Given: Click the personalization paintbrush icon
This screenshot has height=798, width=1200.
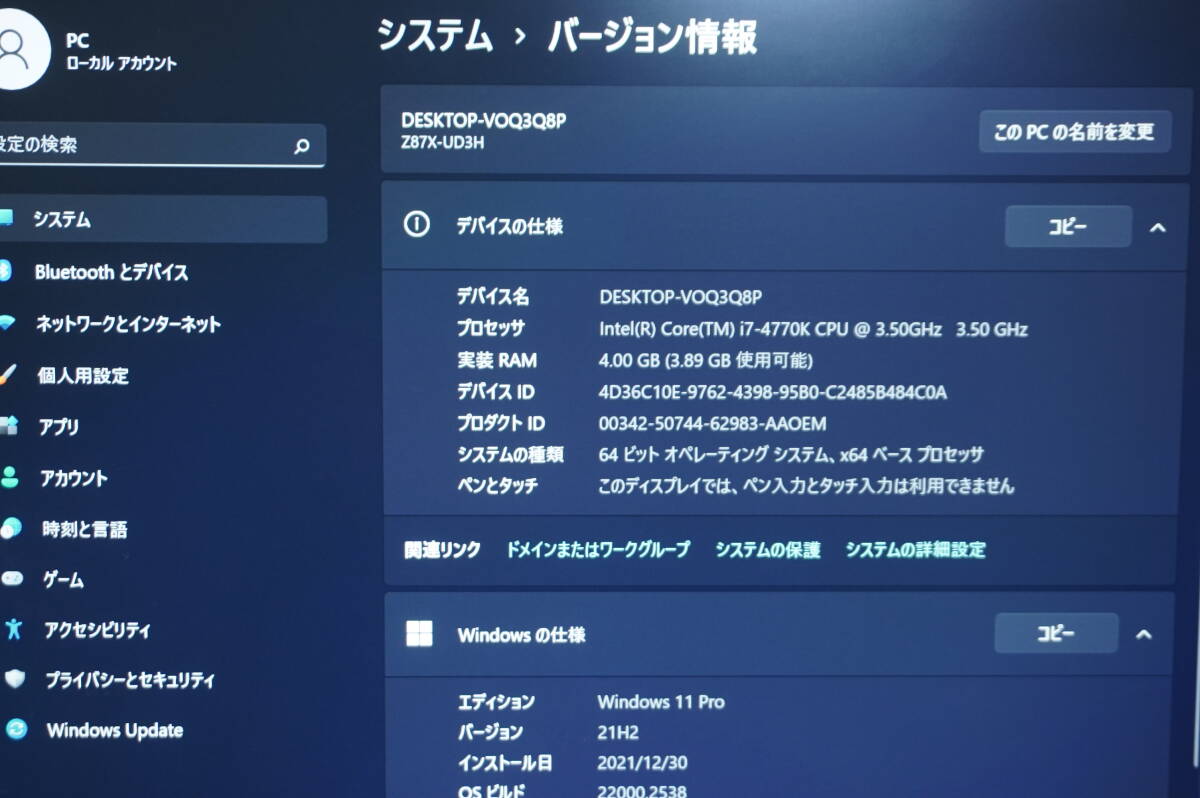Looking at the screenshot, I should coord(7,375).
